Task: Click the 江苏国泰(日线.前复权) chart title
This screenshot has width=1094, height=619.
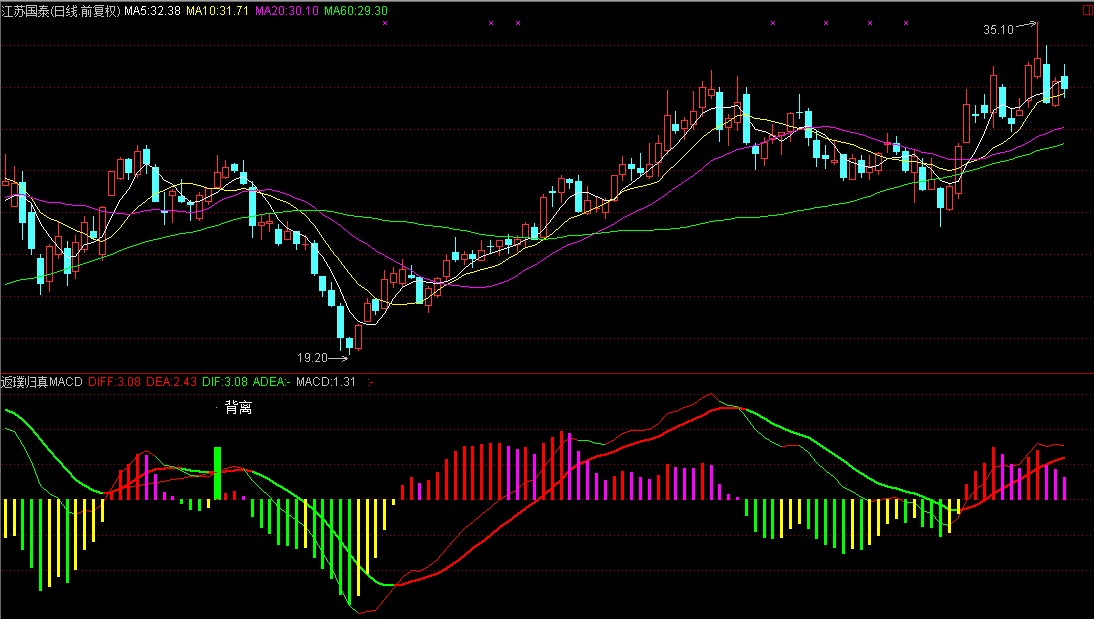Action: tap(61, 11)
